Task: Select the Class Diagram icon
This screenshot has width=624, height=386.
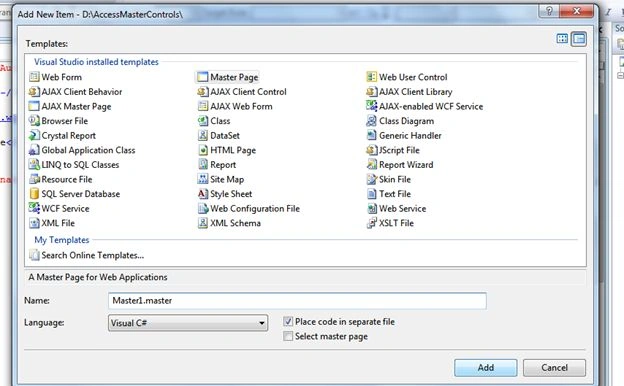Action: point(371,121)
